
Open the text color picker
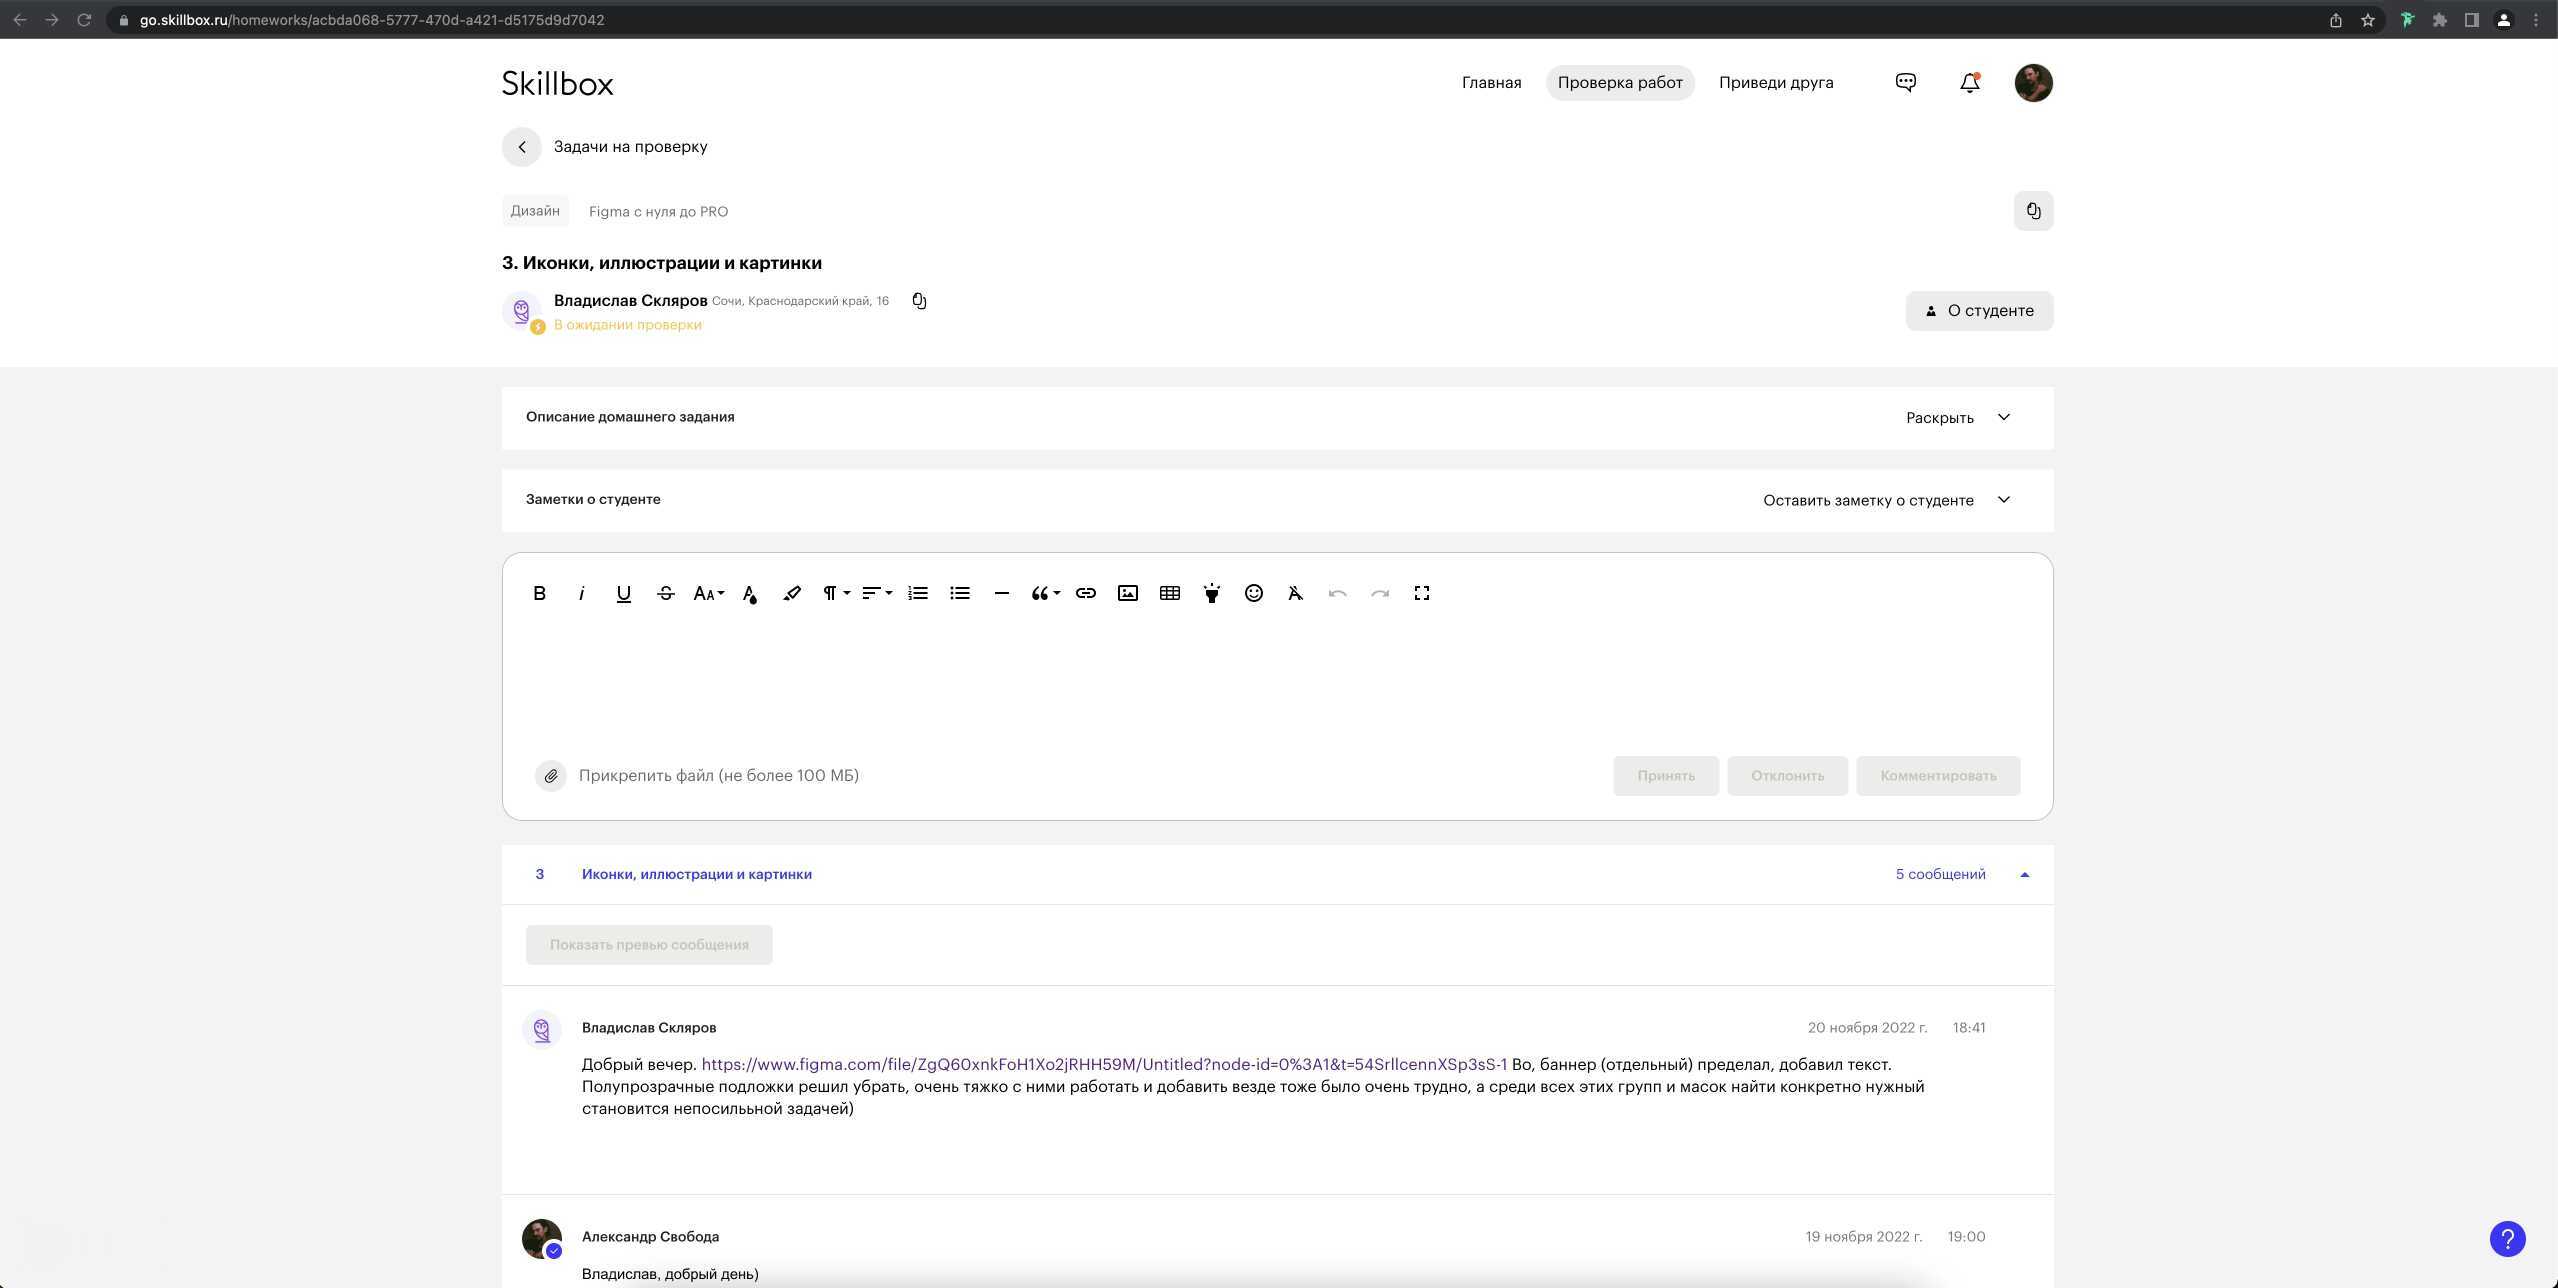click(x=749, y=593)
